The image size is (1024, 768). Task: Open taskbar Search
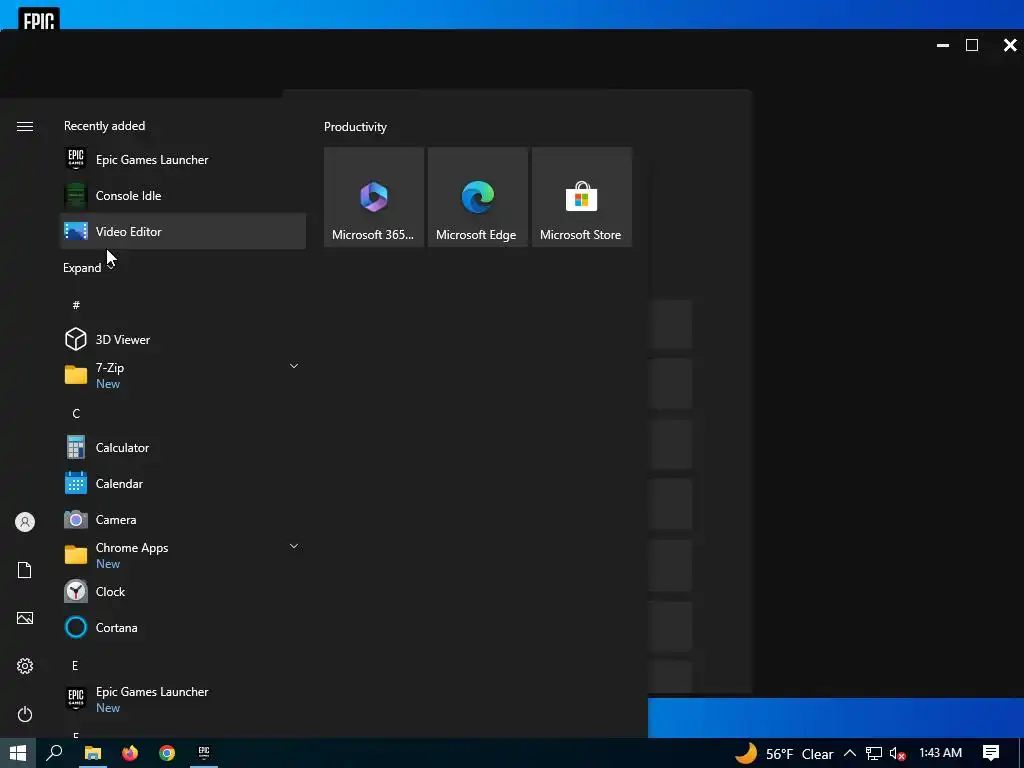tap(54, 753)
